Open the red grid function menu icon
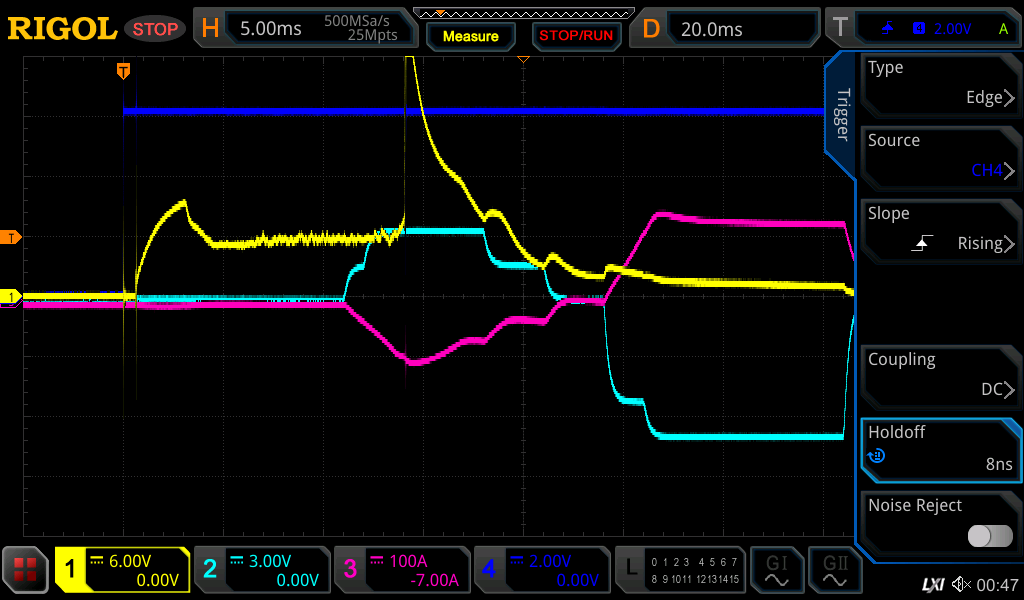 pos(25,571)
